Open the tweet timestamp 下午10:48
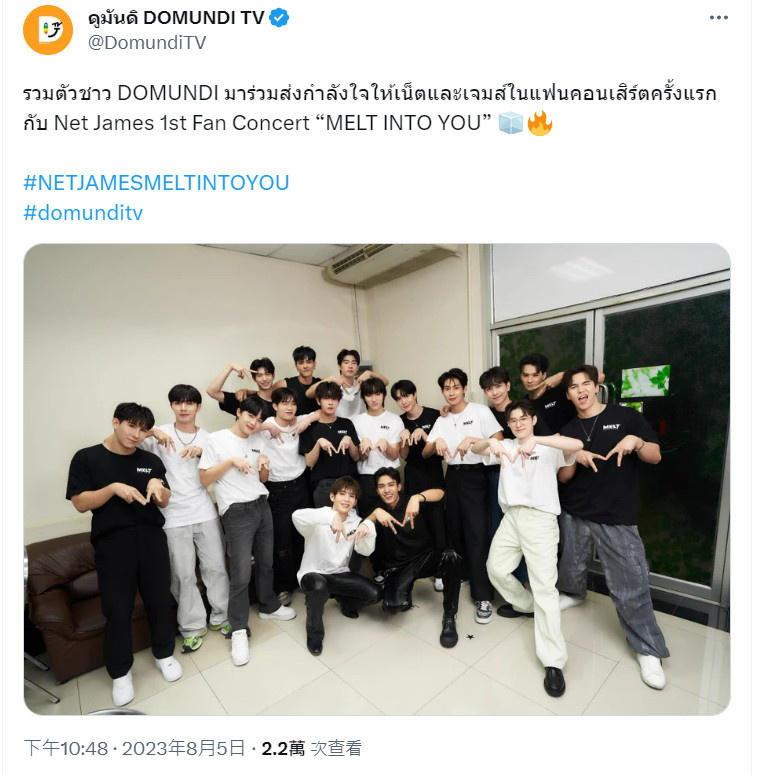 coord(66,748)
